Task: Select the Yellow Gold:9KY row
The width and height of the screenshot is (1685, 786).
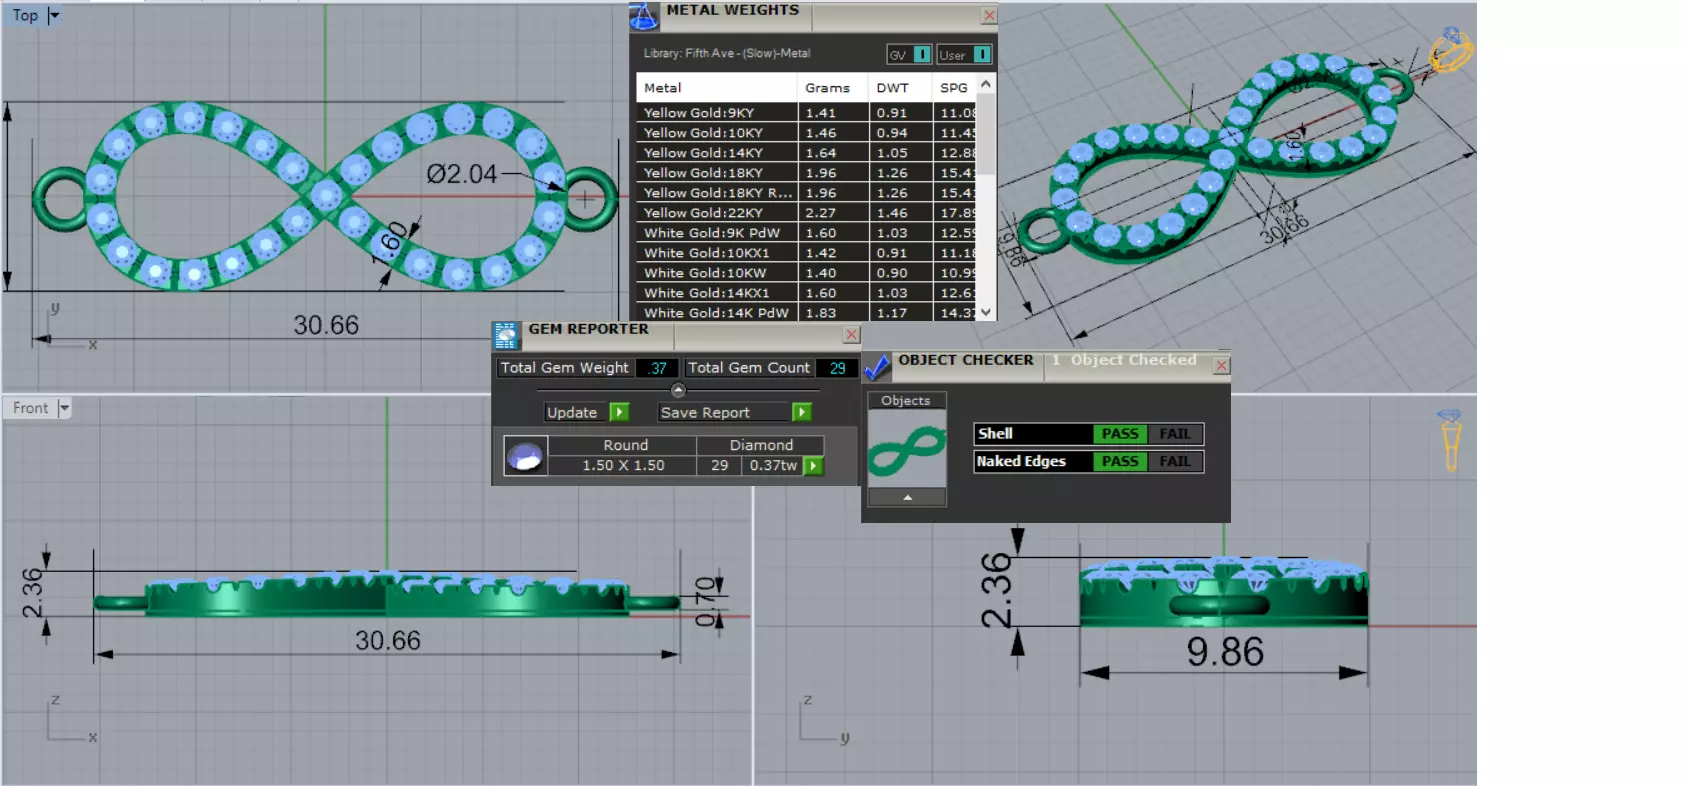Action: (806, 113)
